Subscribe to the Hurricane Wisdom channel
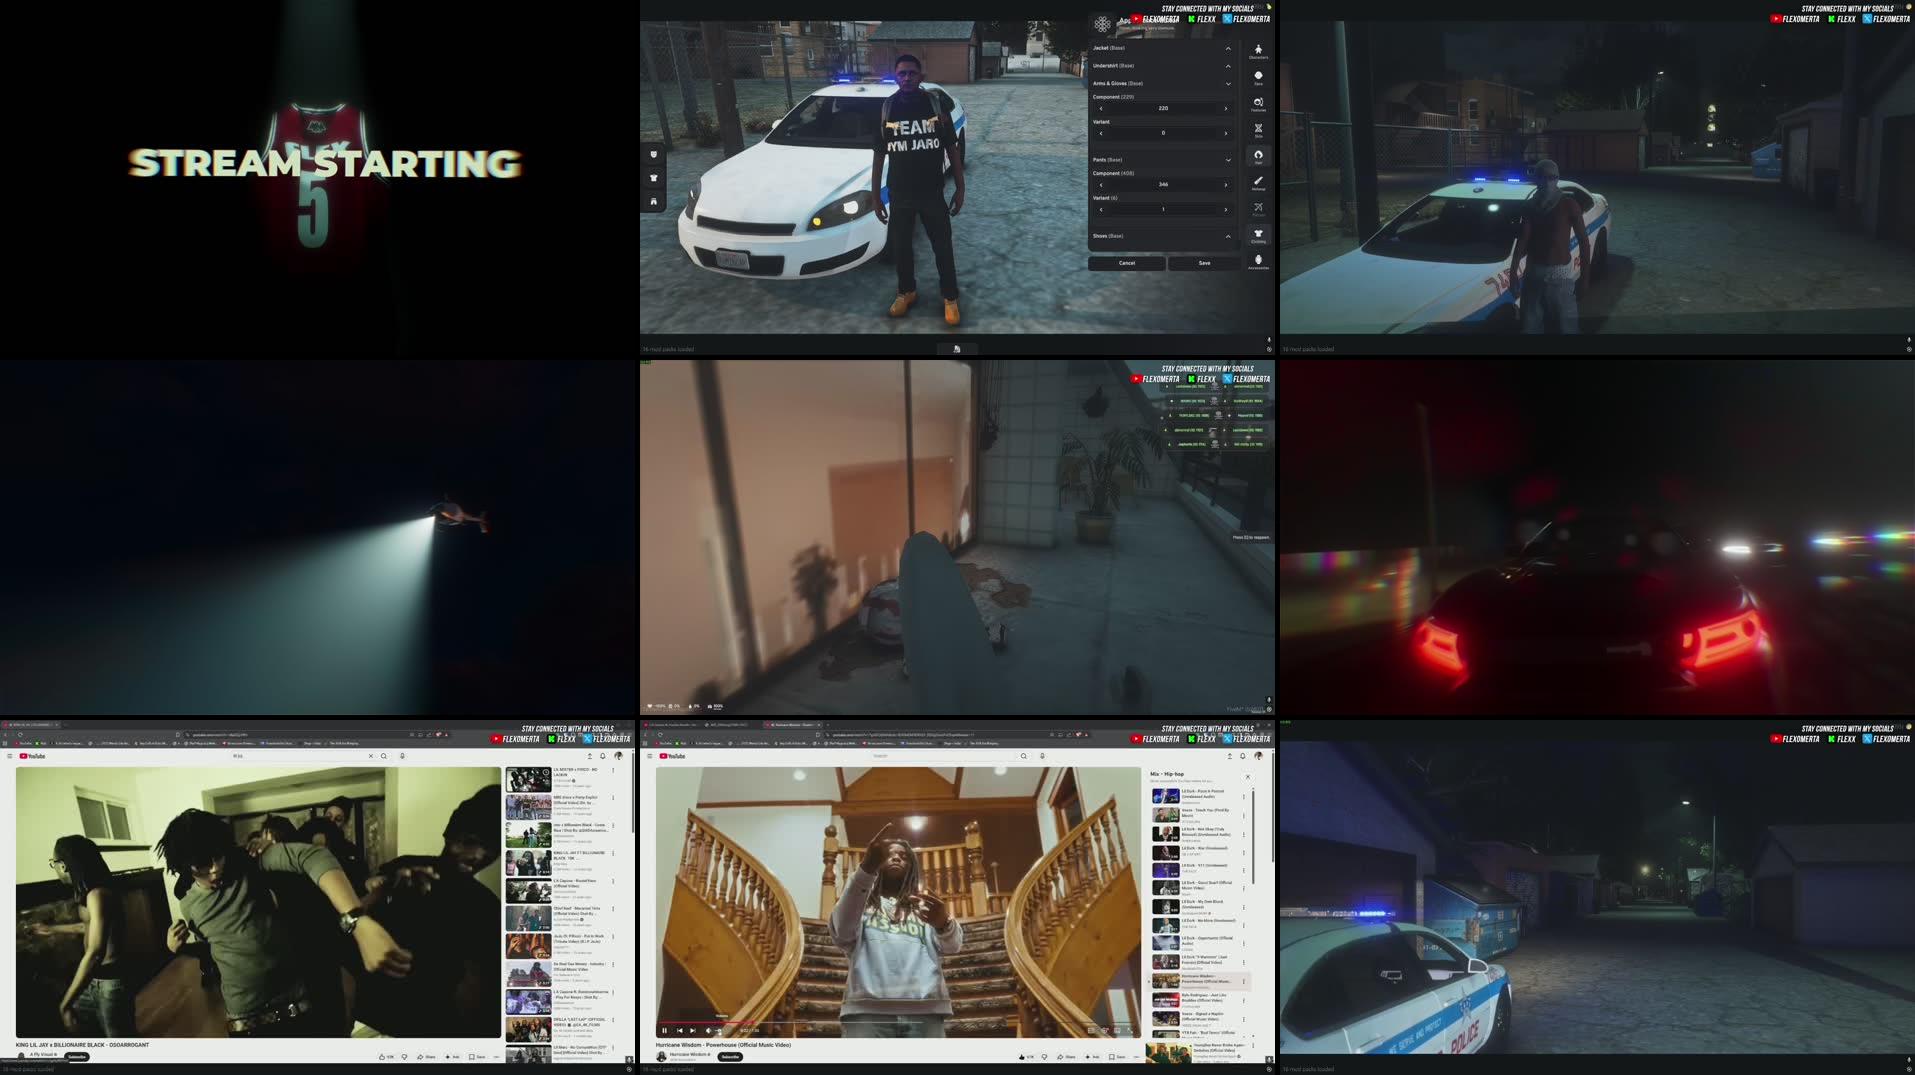The width and height of the screenshot is (1915, 1075). [730, 1057]
